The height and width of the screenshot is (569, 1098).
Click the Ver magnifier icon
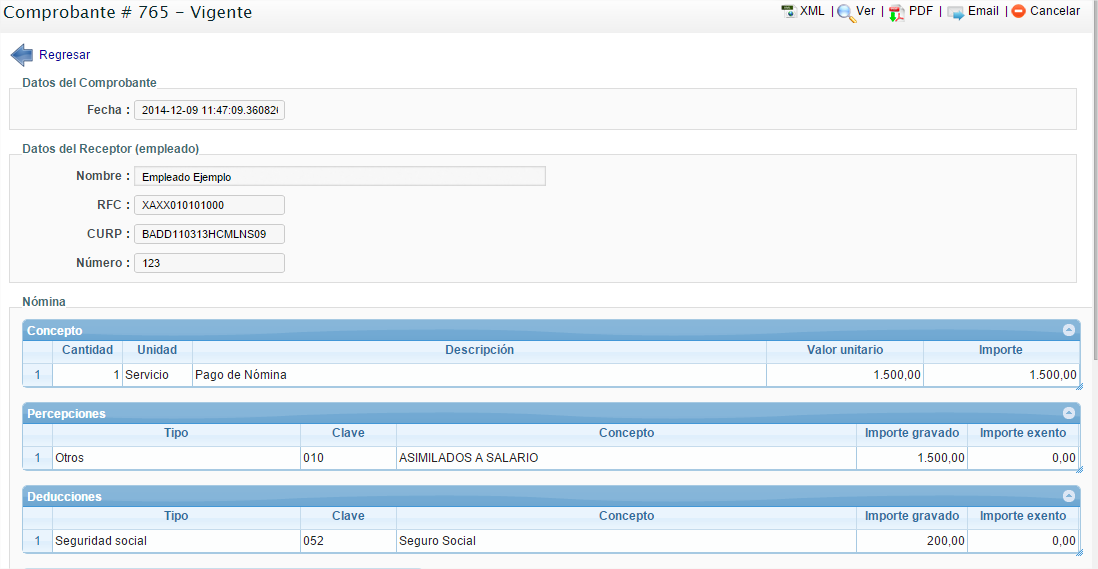tap(846, 13)
